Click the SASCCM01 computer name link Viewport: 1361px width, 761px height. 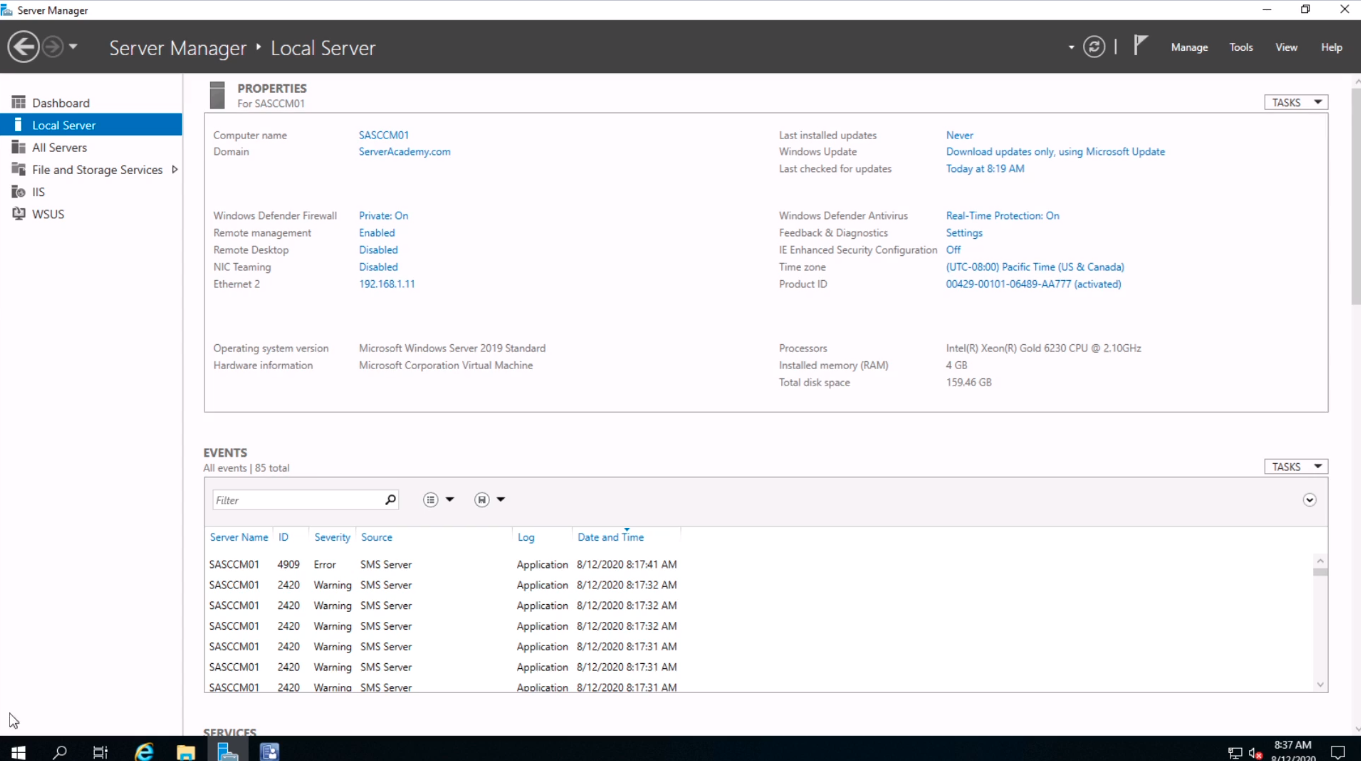384,135
